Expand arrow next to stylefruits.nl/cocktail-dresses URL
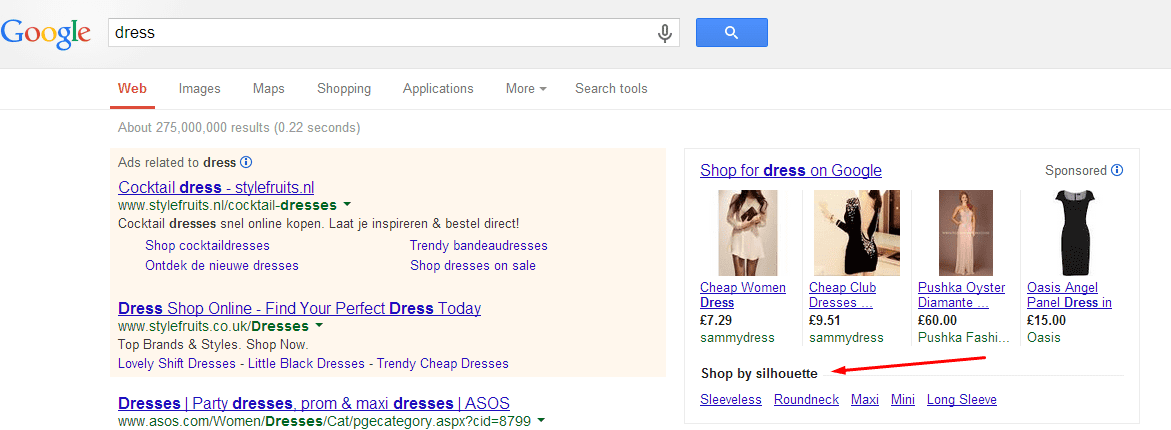The image size is (1171, 430). tap(347, 204)
